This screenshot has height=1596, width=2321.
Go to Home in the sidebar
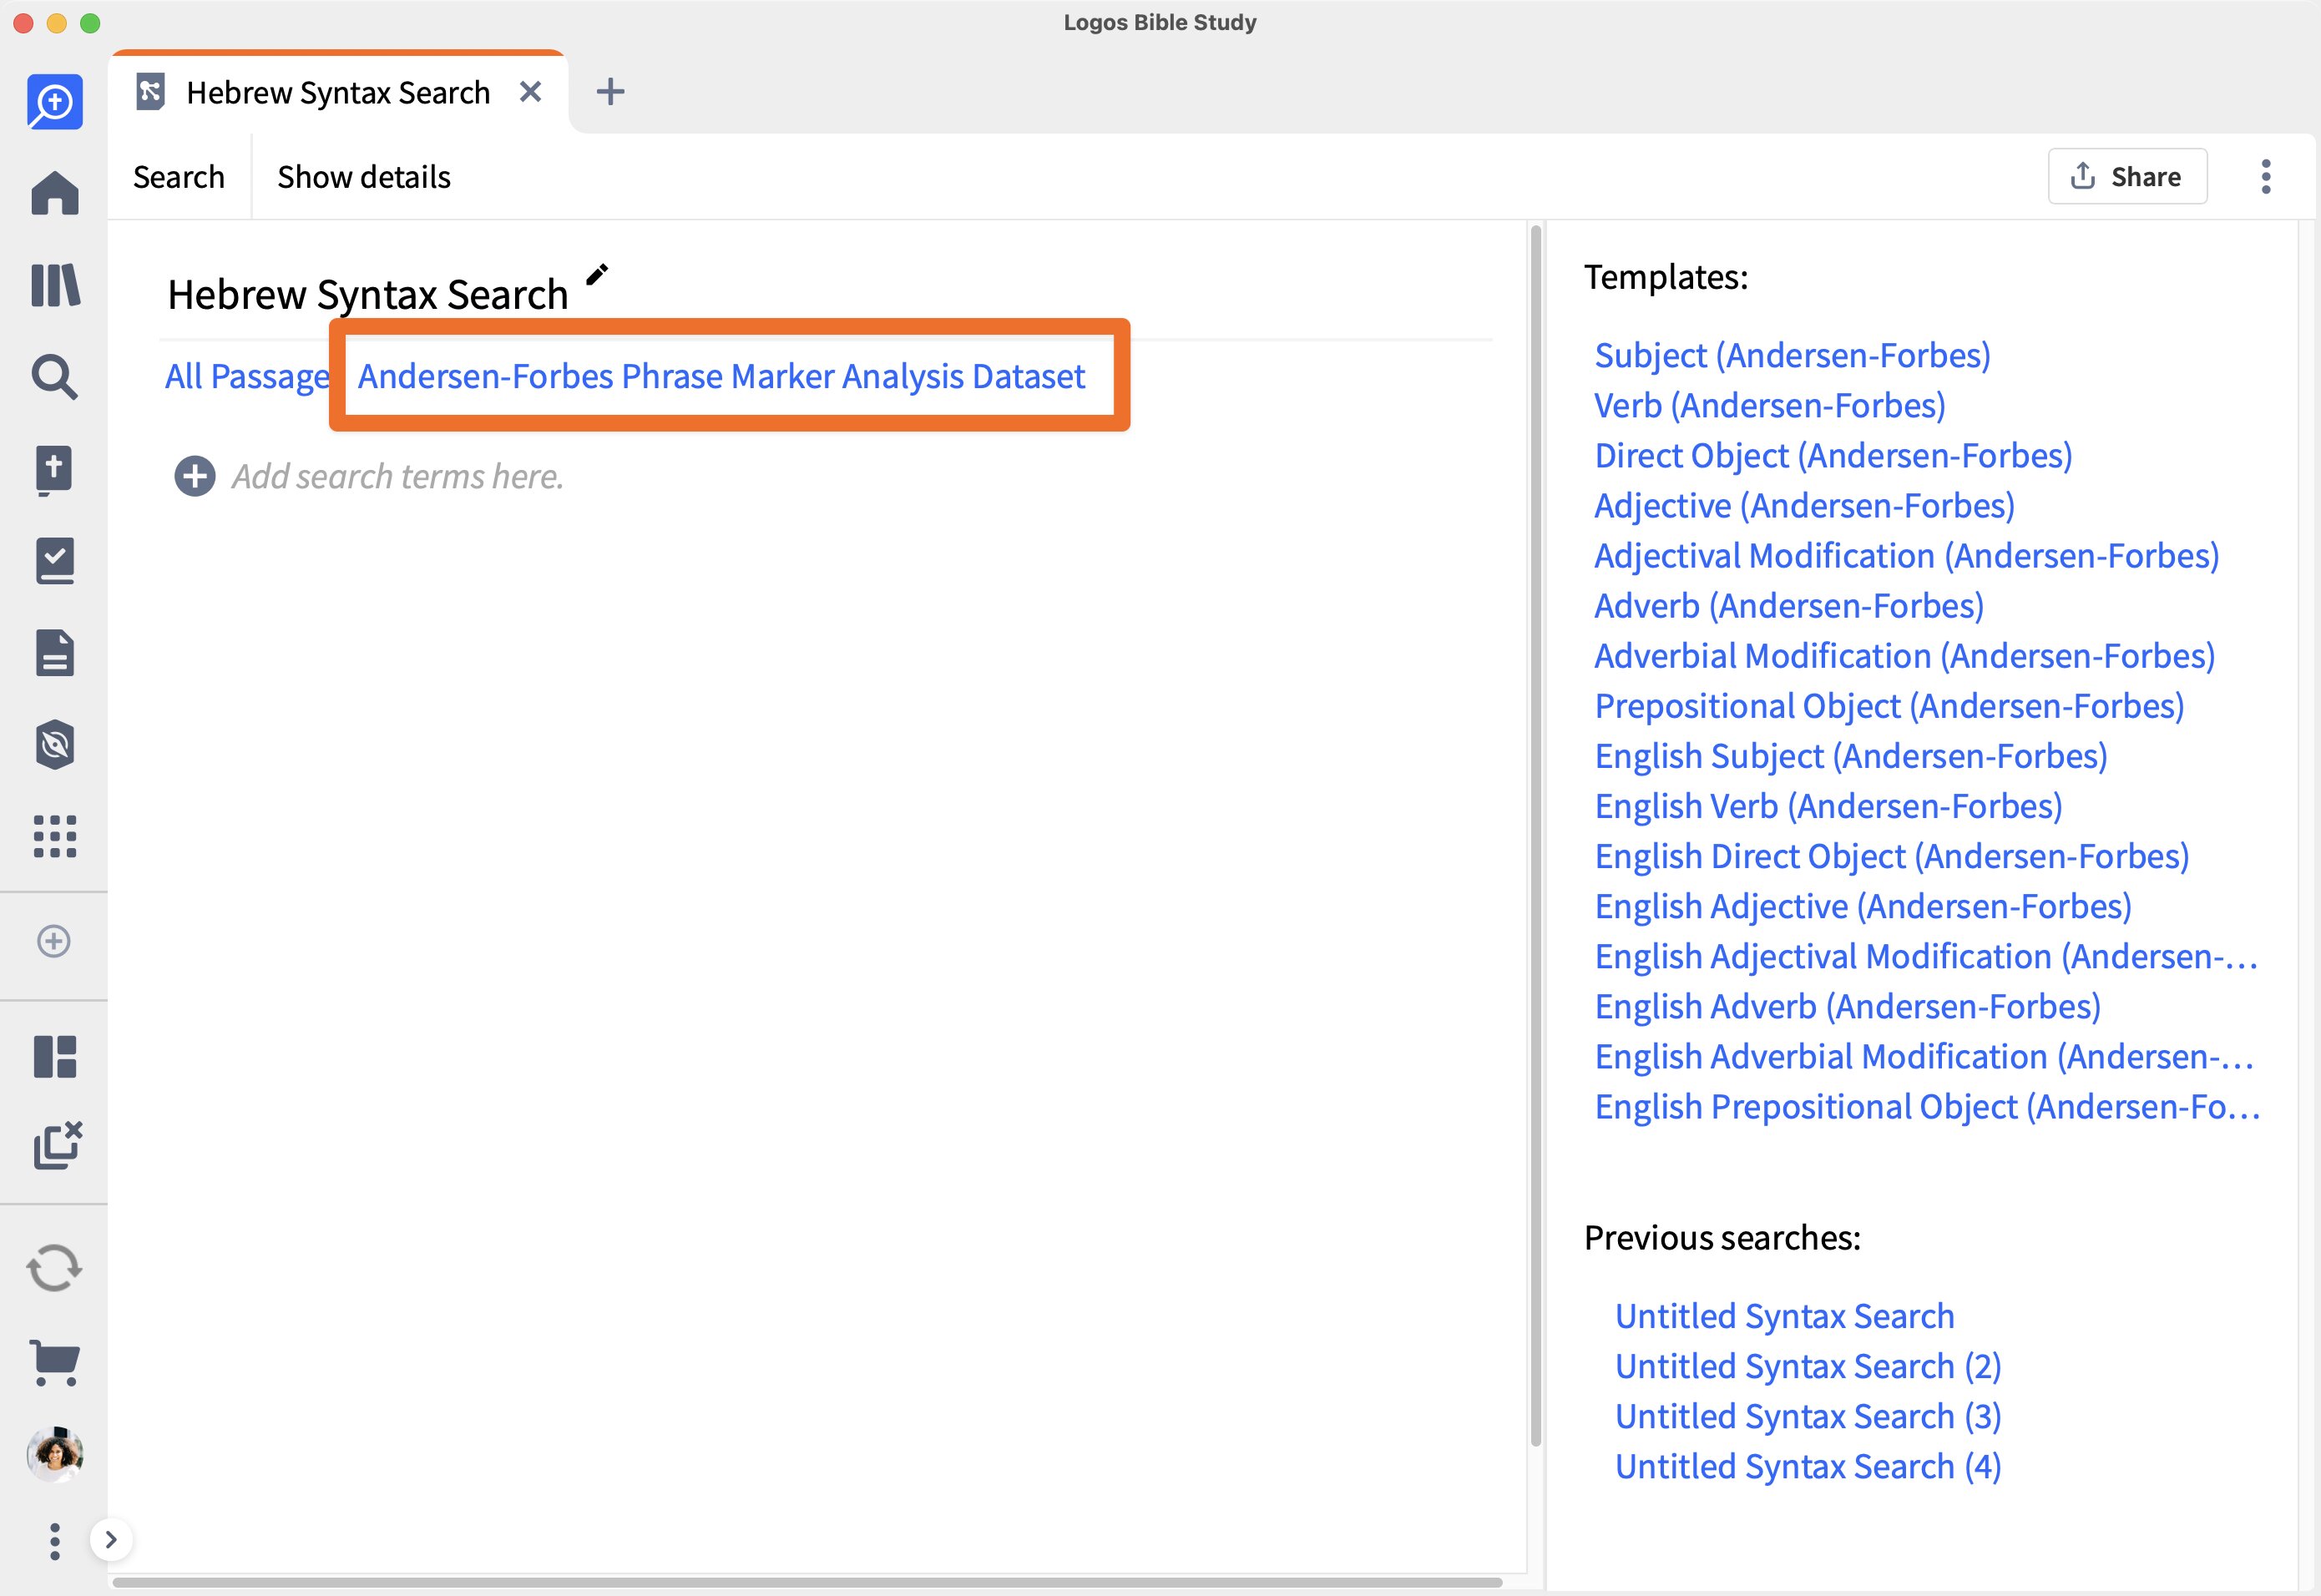55,193
